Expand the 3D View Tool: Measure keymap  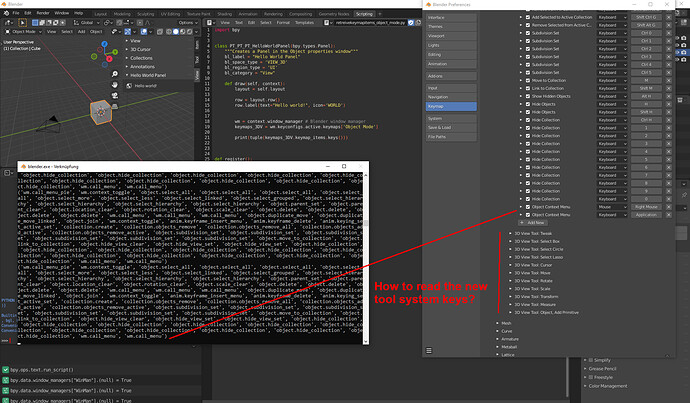tap(535, 304)
